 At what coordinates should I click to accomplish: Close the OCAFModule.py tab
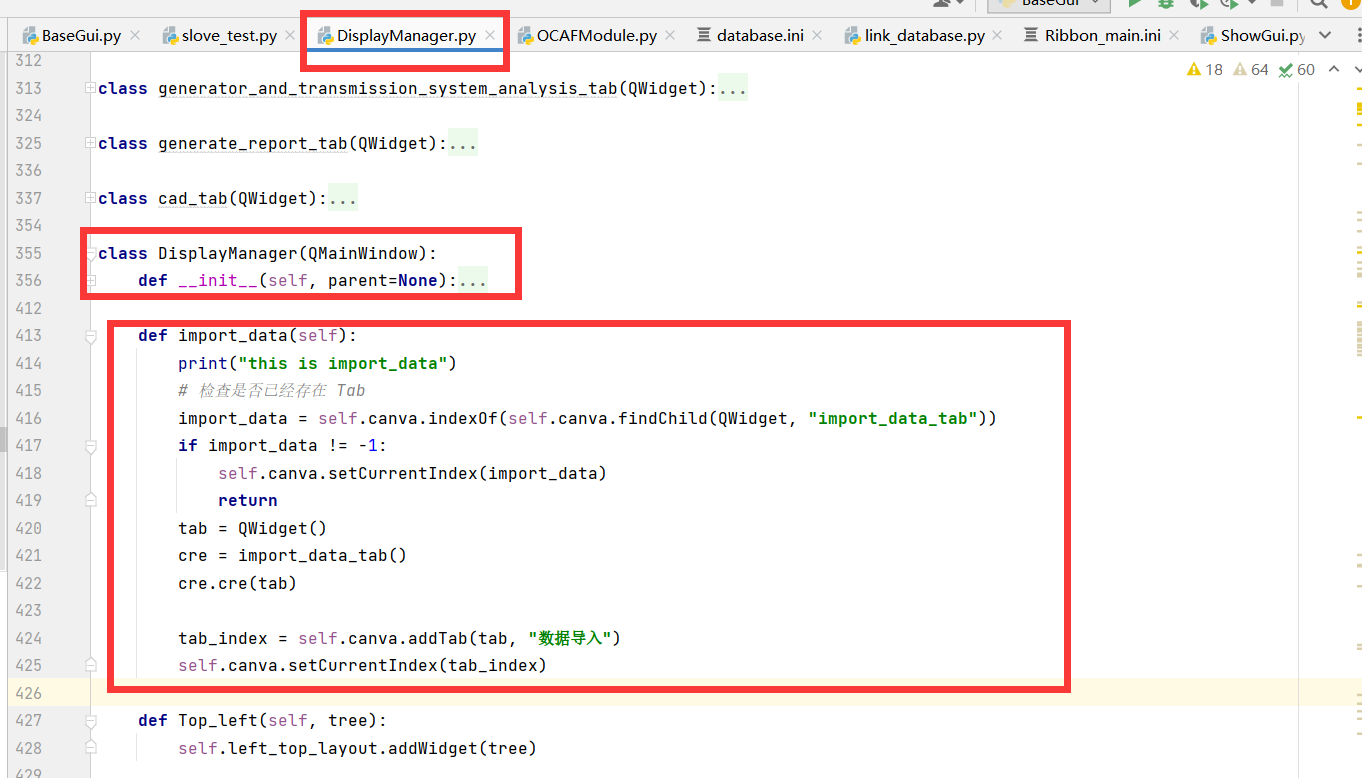671,35
